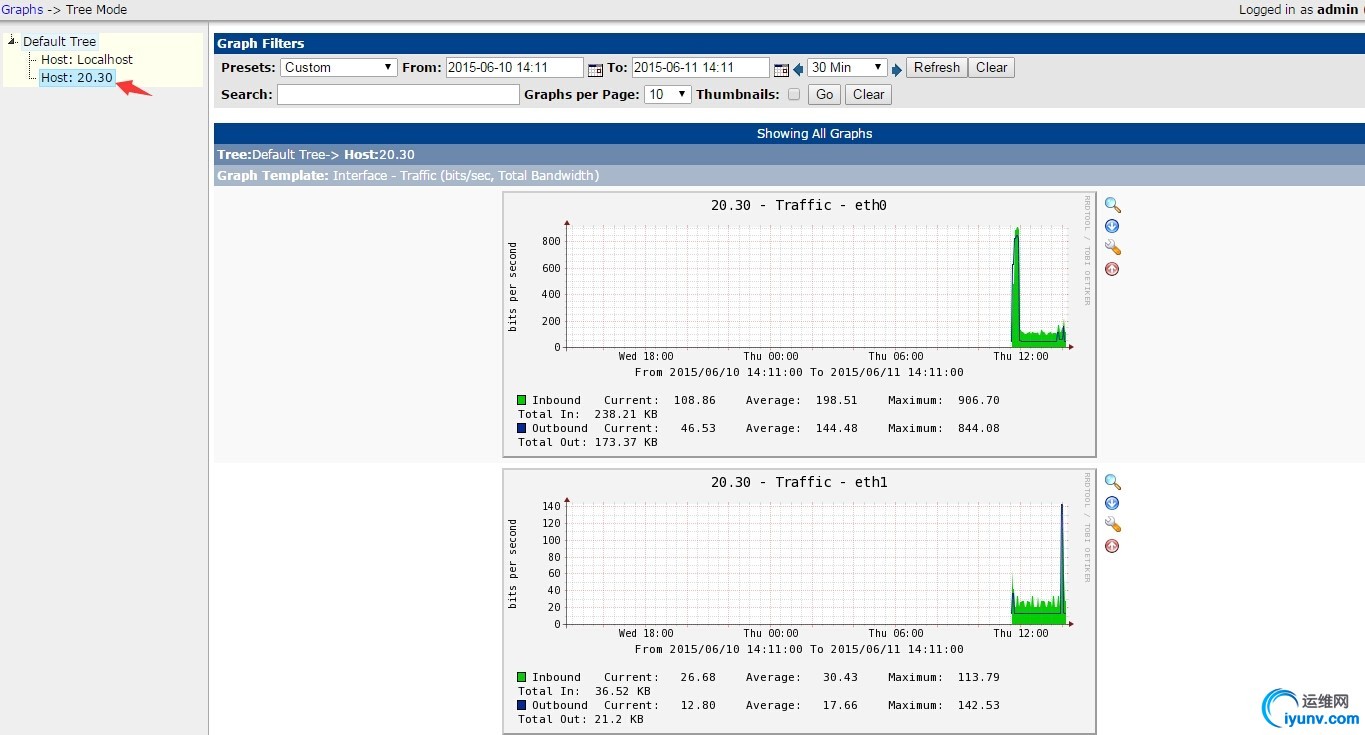
Task: Collapse the Default Tree node
Action: pos(12,41)
